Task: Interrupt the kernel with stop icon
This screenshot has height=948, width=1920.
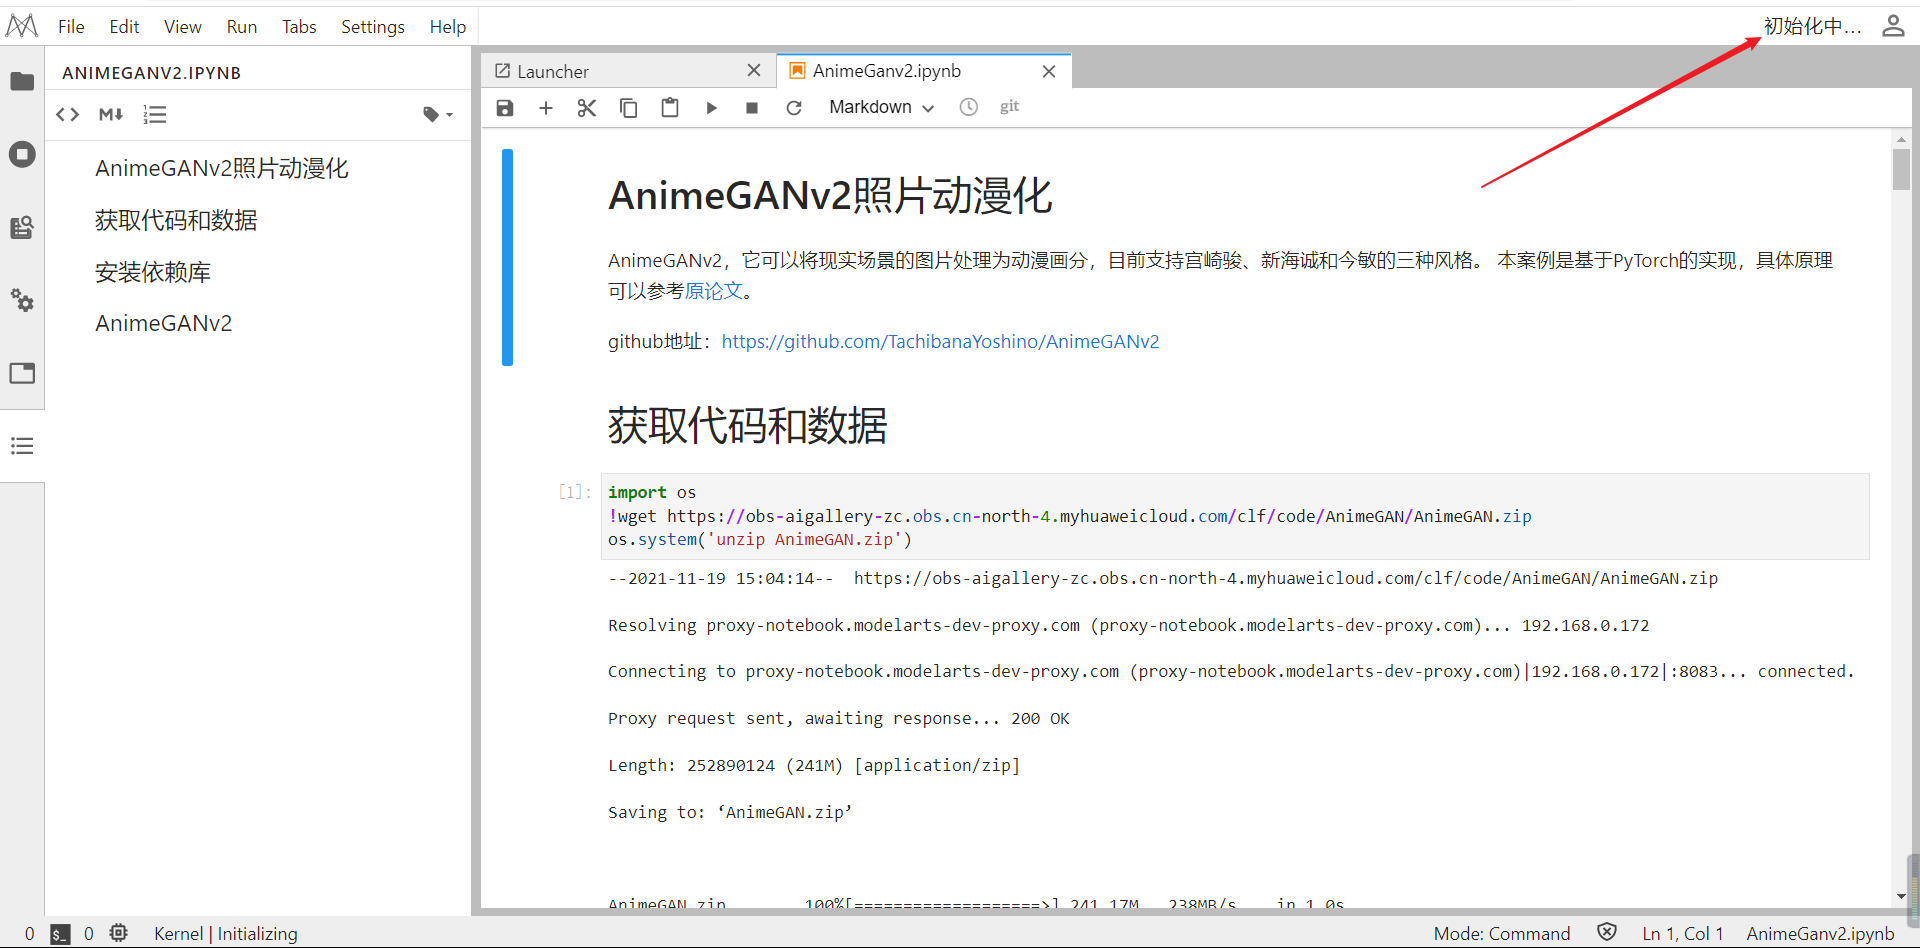Action: coord(752,108)
